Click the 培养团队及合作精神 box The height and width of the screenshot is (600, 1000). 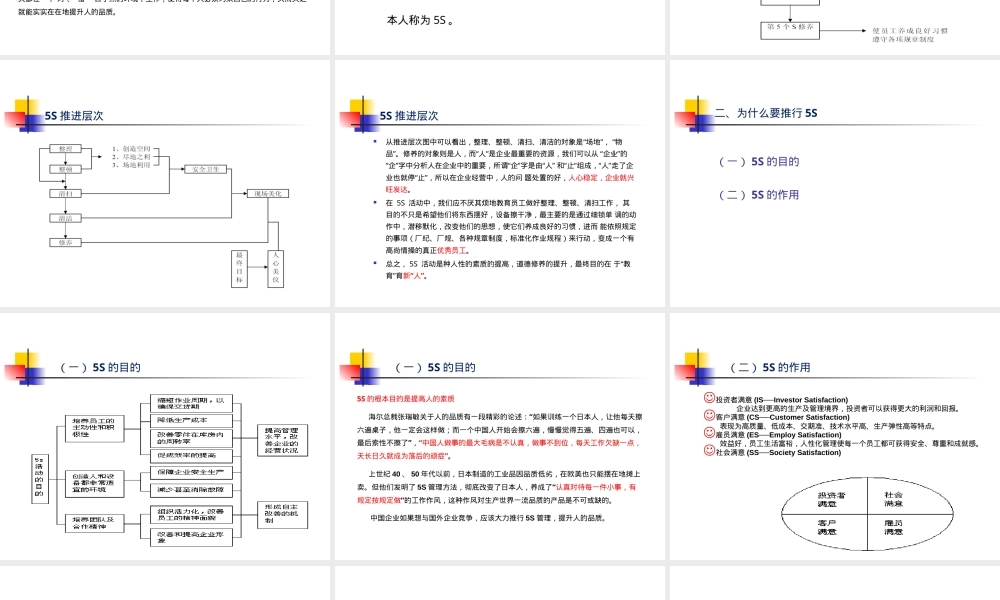click(94, 523)
